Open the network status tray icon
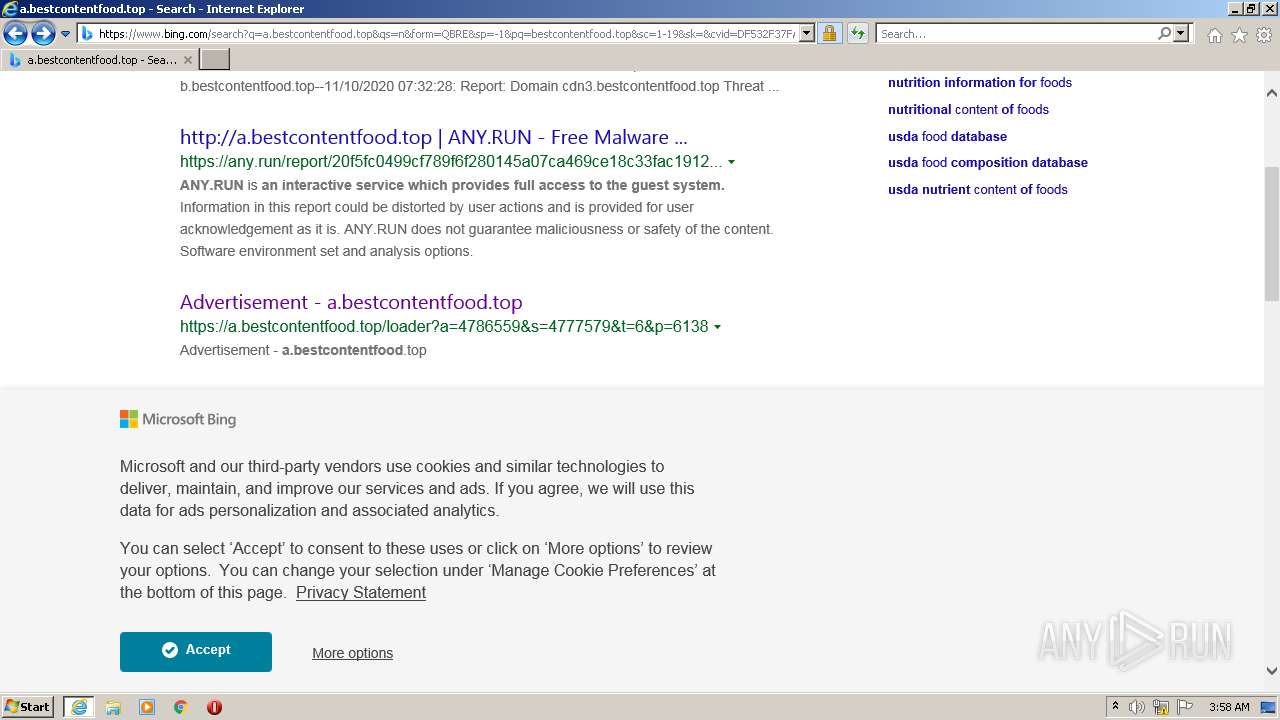Image resolution: width=1280 pixels, height=720 pixels. point(1161,707)
